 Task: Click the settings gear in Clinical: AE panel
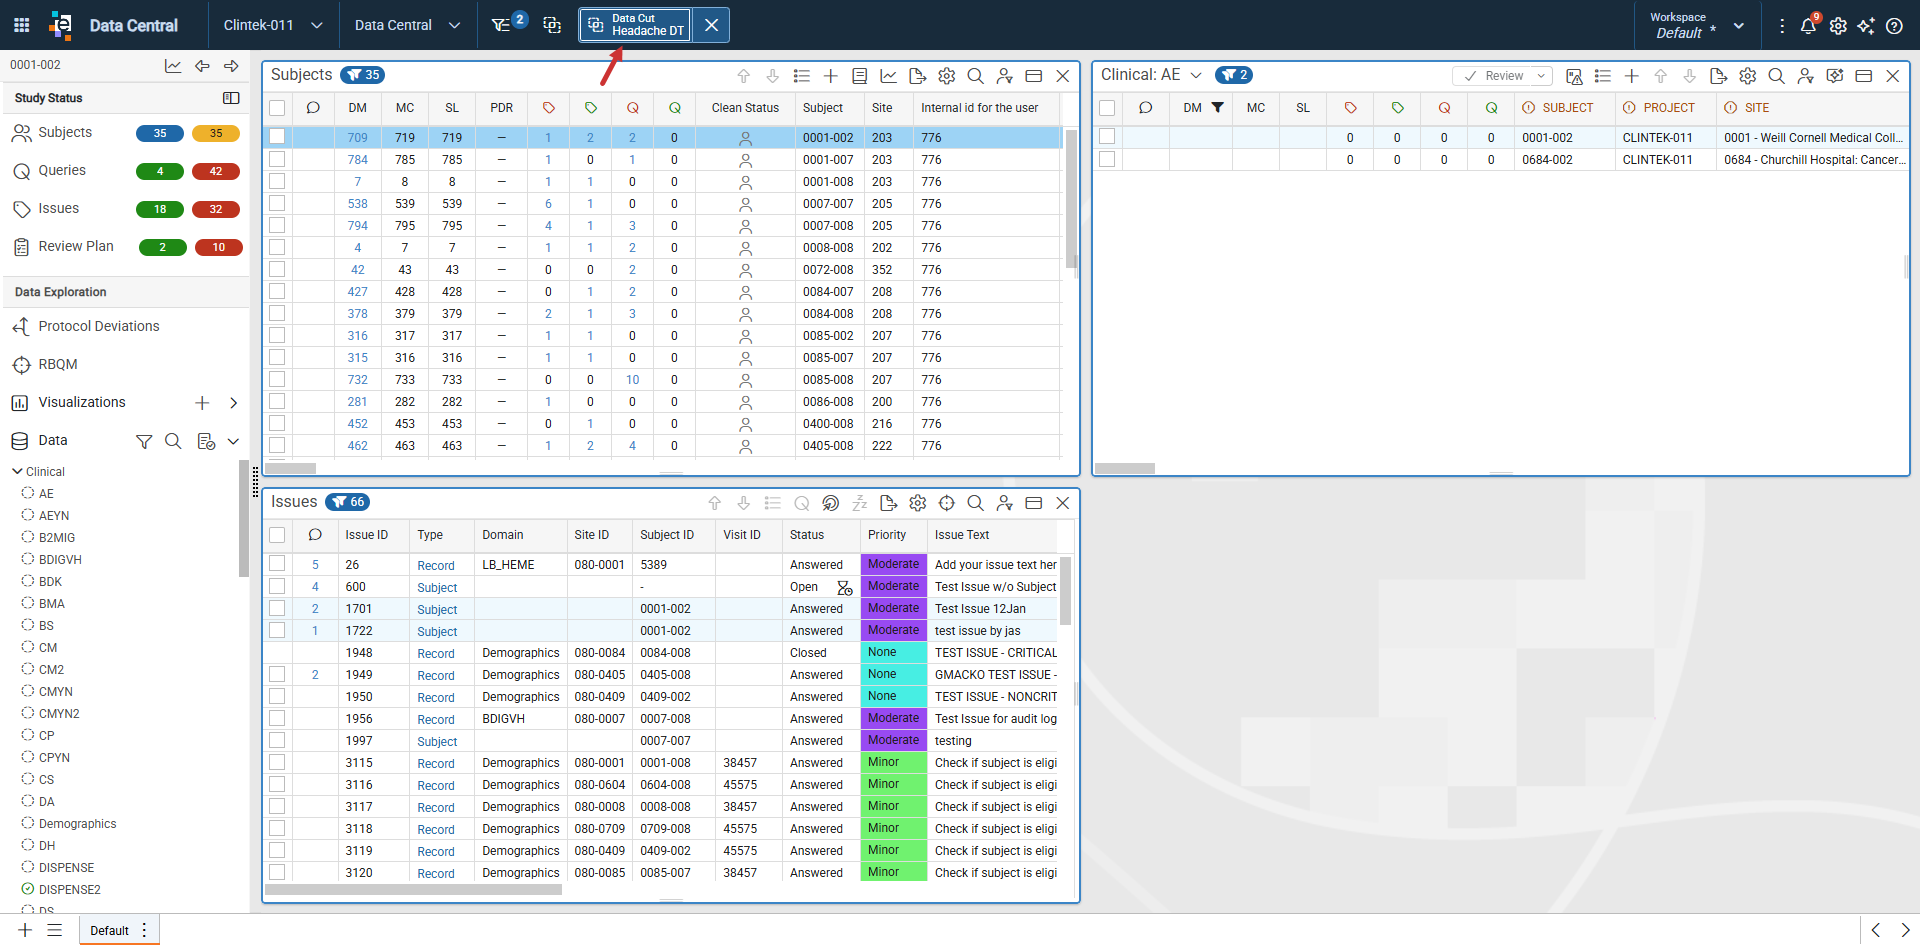point(1748,76)
